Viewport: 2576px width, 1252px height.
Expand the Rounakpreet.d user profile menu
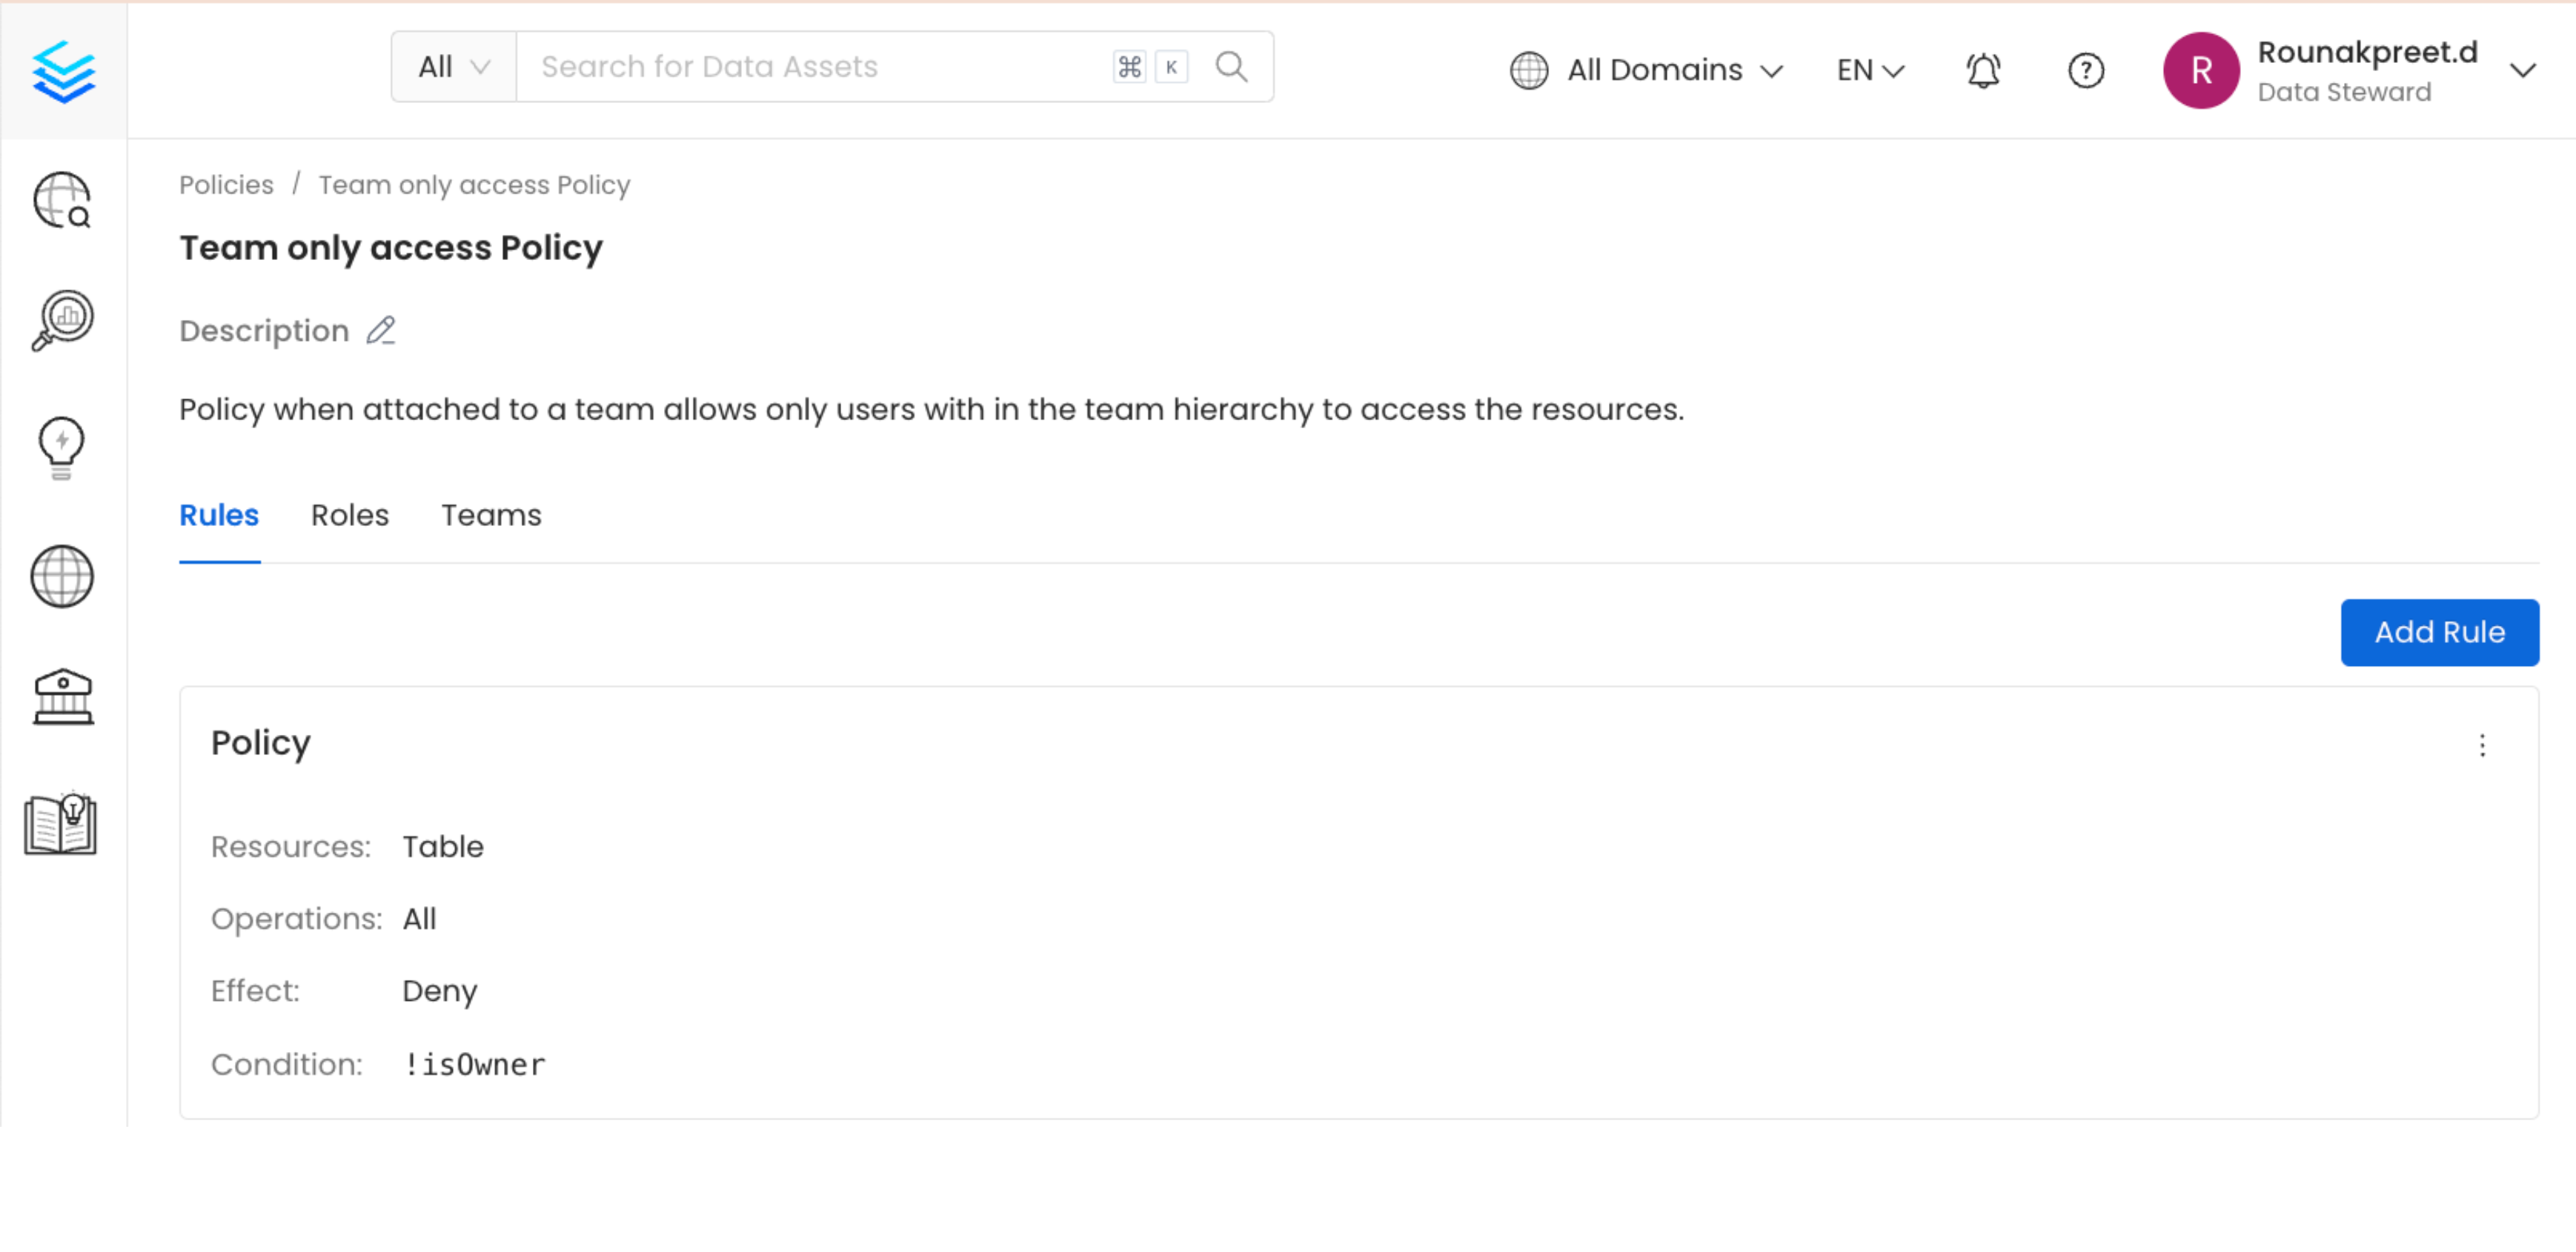(x=2522, y=70)
